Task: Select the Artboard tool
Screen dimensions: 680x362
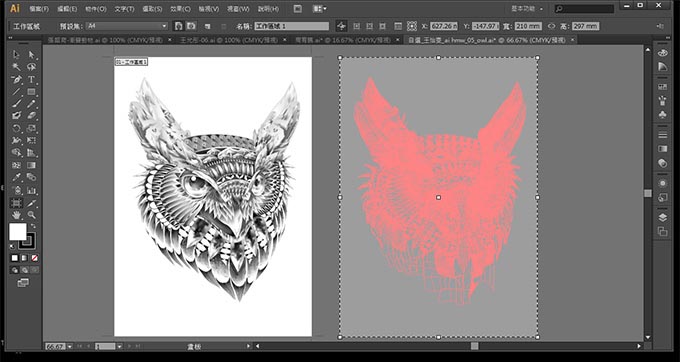Action: (x=16, y=203)
